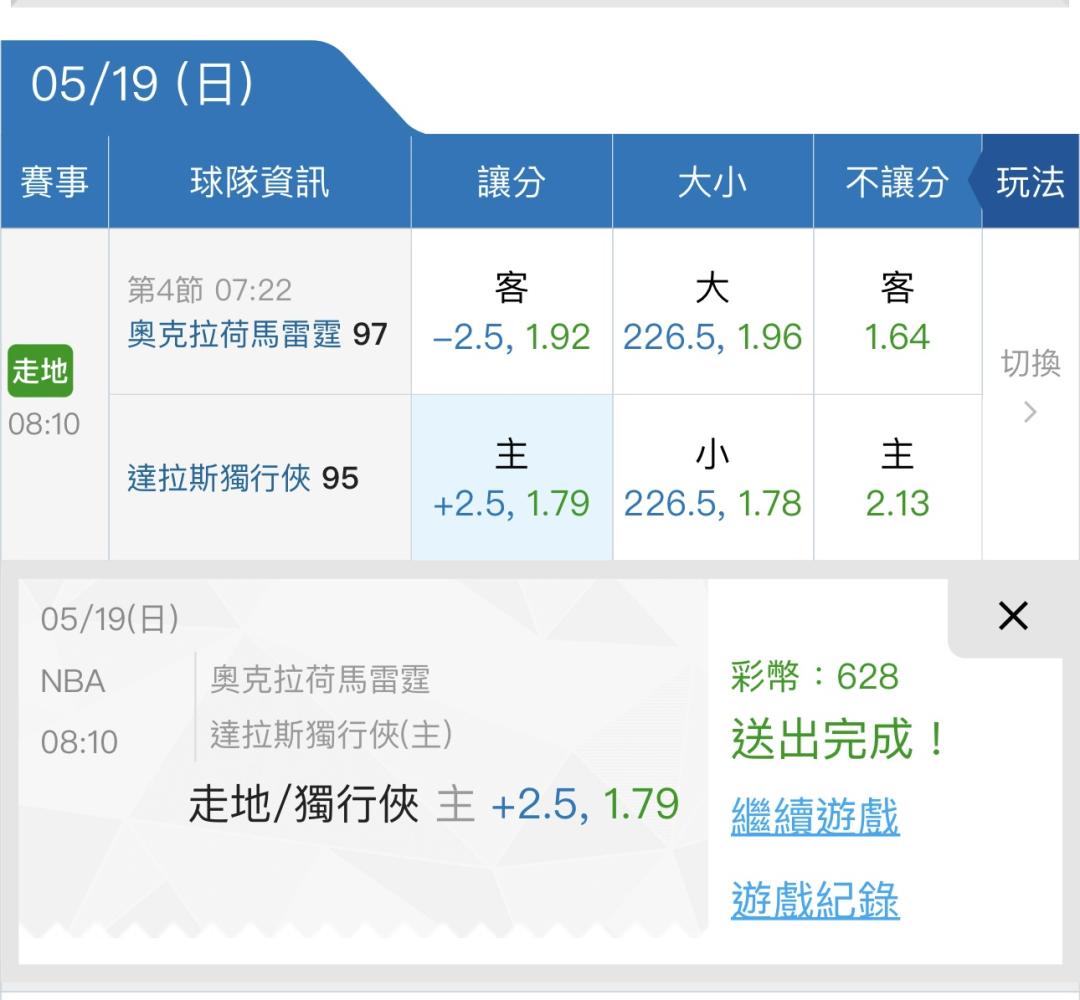The image size is (1080, 1000).
Task: Click 球隊資訊 column header
Action: 259,182
